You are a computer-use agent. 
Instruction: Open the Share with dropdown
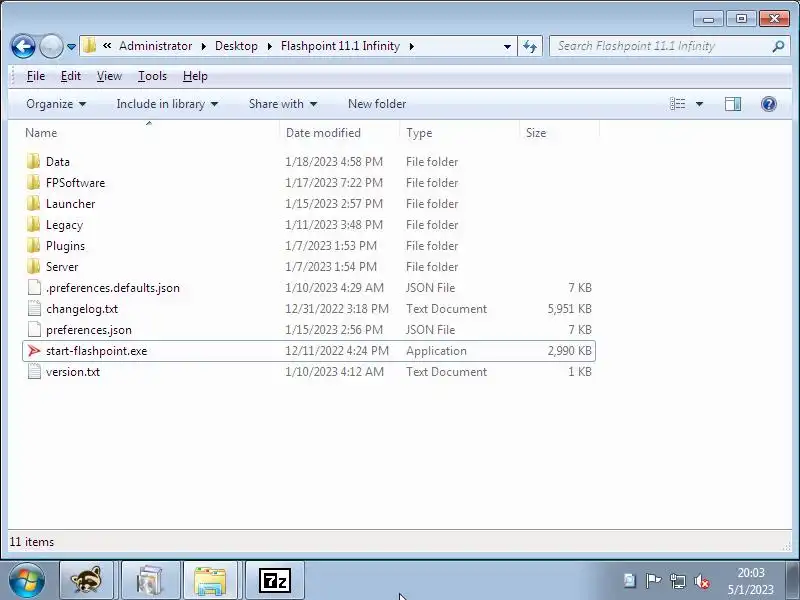[x=283, y=104]
